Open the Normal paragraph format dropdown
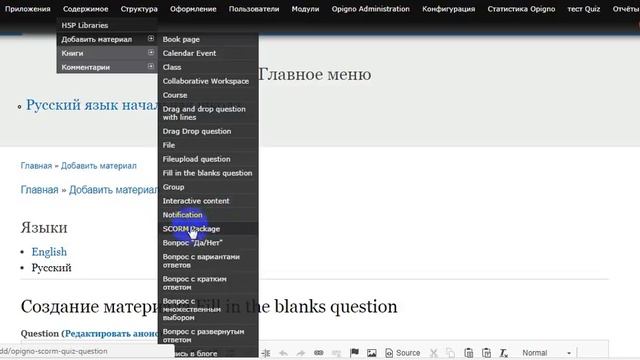 coord(546,353)
